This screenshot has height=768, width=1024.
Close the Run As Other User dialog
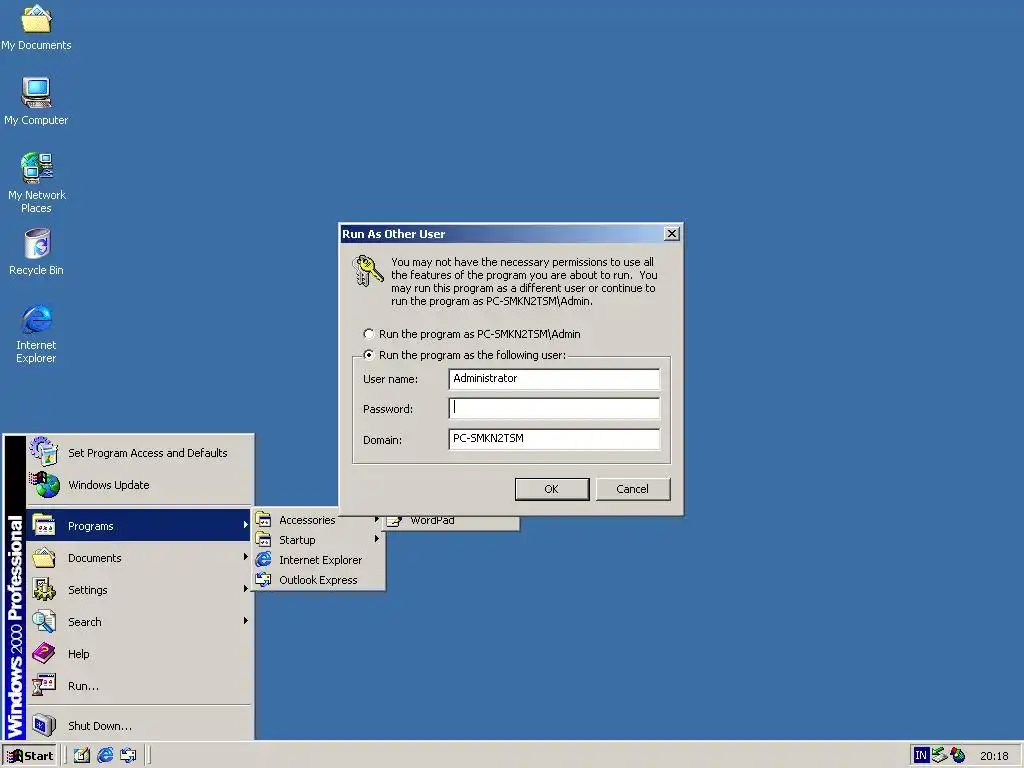click(671, 234)
